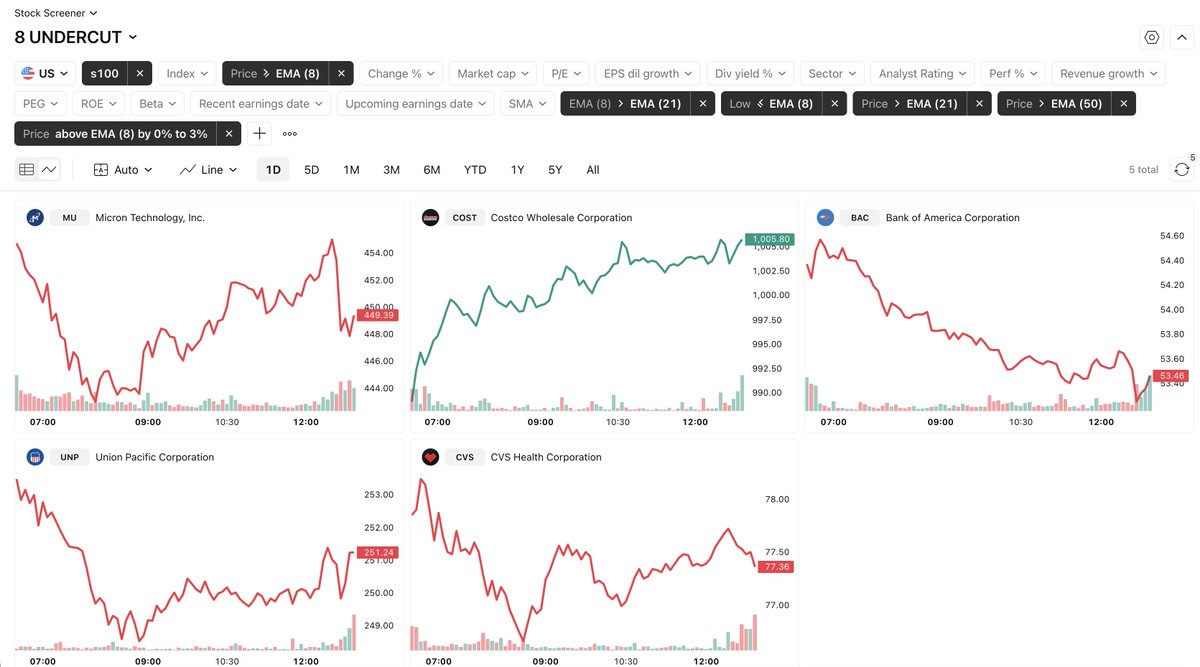This screenshot has width=1200, height=667.
Task: Remove the Low below EMA (8) filter
Action: (x=834, y=103)
